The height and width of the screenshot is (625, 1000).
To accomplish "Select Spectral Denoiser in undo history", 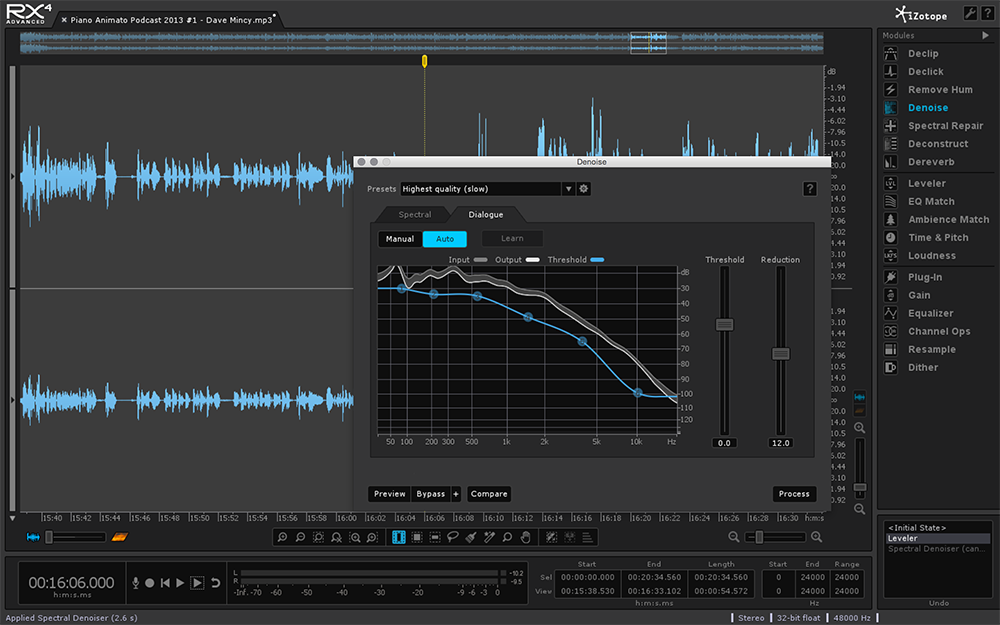I will pos(936,548).
